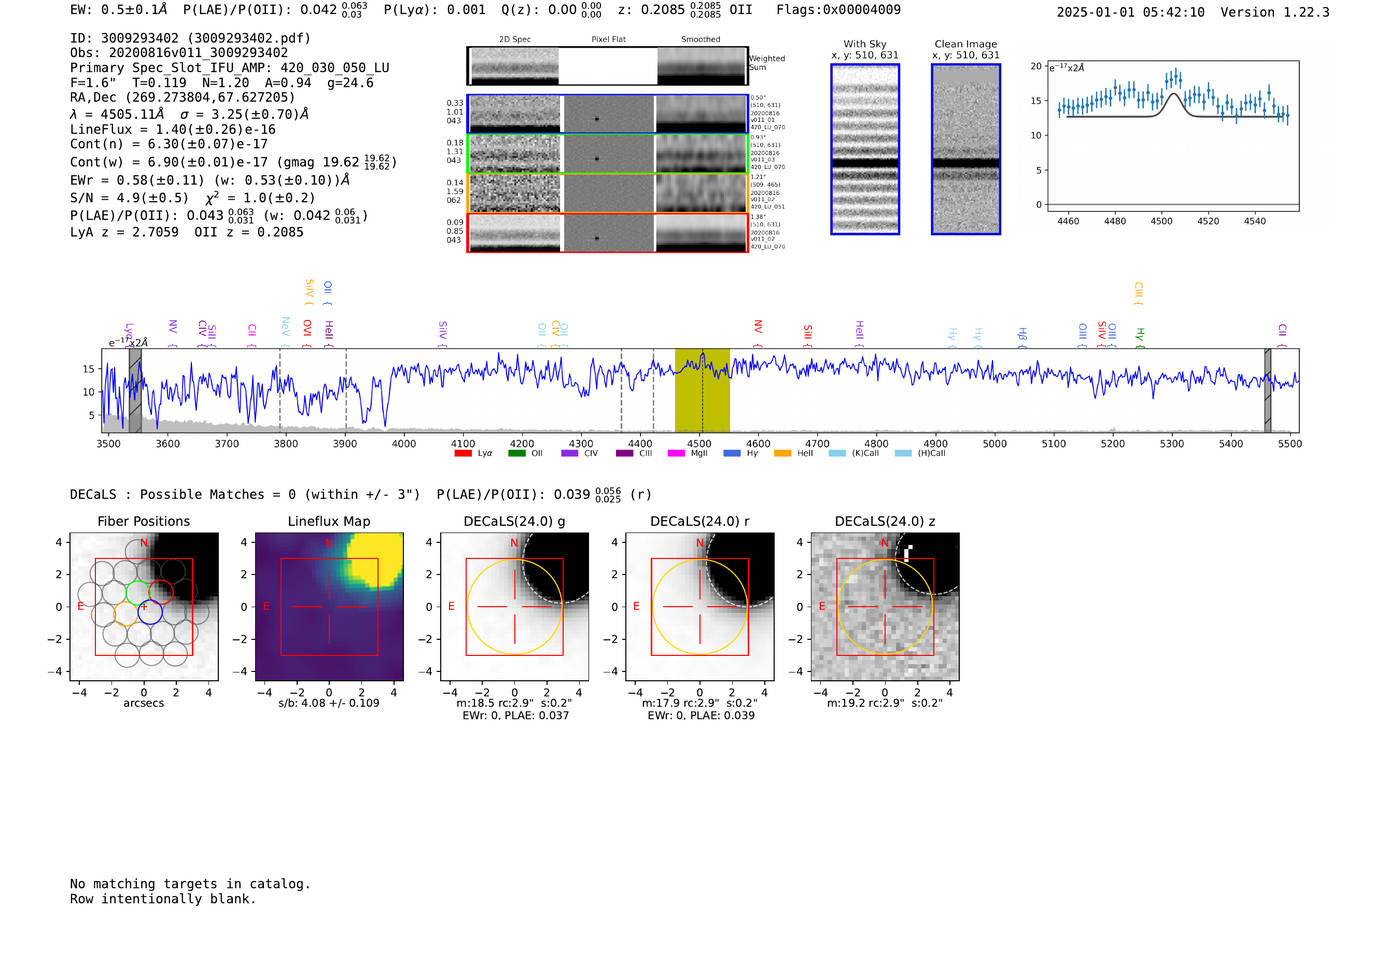
Task: Click the Weighted Sum 2D Spec cutout
Action: point(514,66)
